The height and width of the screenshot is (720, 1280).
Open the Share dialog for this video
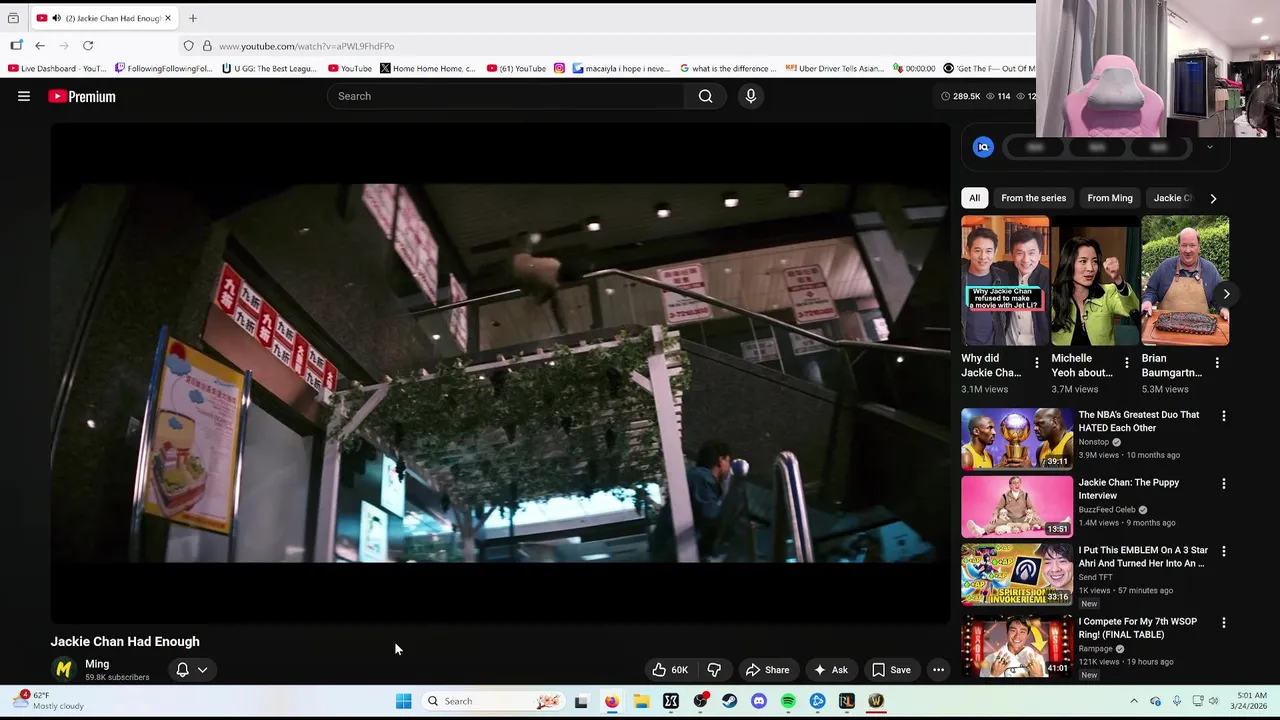(768, 670)
